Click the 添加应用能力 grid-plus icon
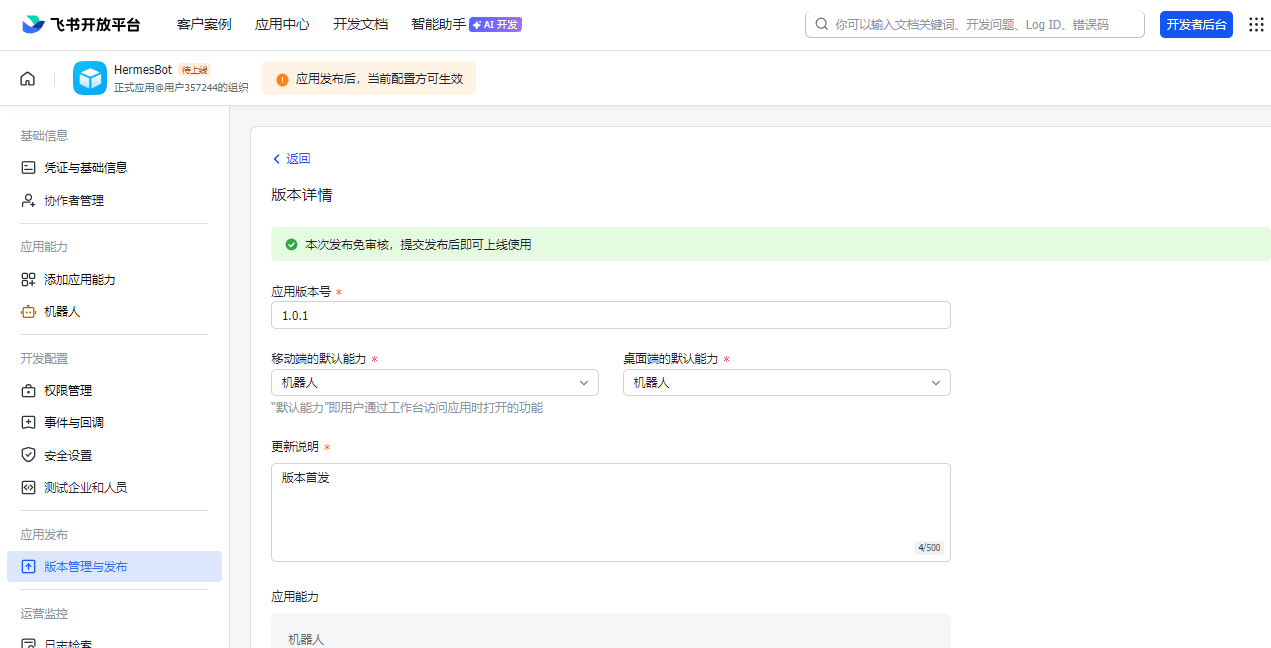This screenshot has width=1271, height=648. 28,280
